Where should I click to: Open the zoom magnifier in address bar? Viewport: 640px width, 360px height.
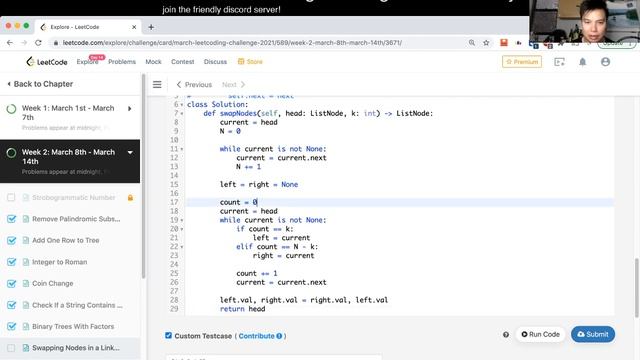(x=472, y=42)
